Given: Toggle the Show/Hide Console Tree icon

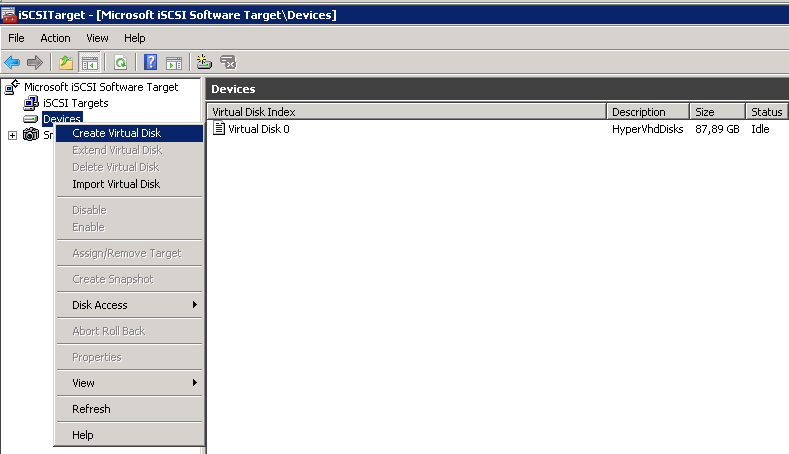Looking at the screenshot, I should pos(89,62).
